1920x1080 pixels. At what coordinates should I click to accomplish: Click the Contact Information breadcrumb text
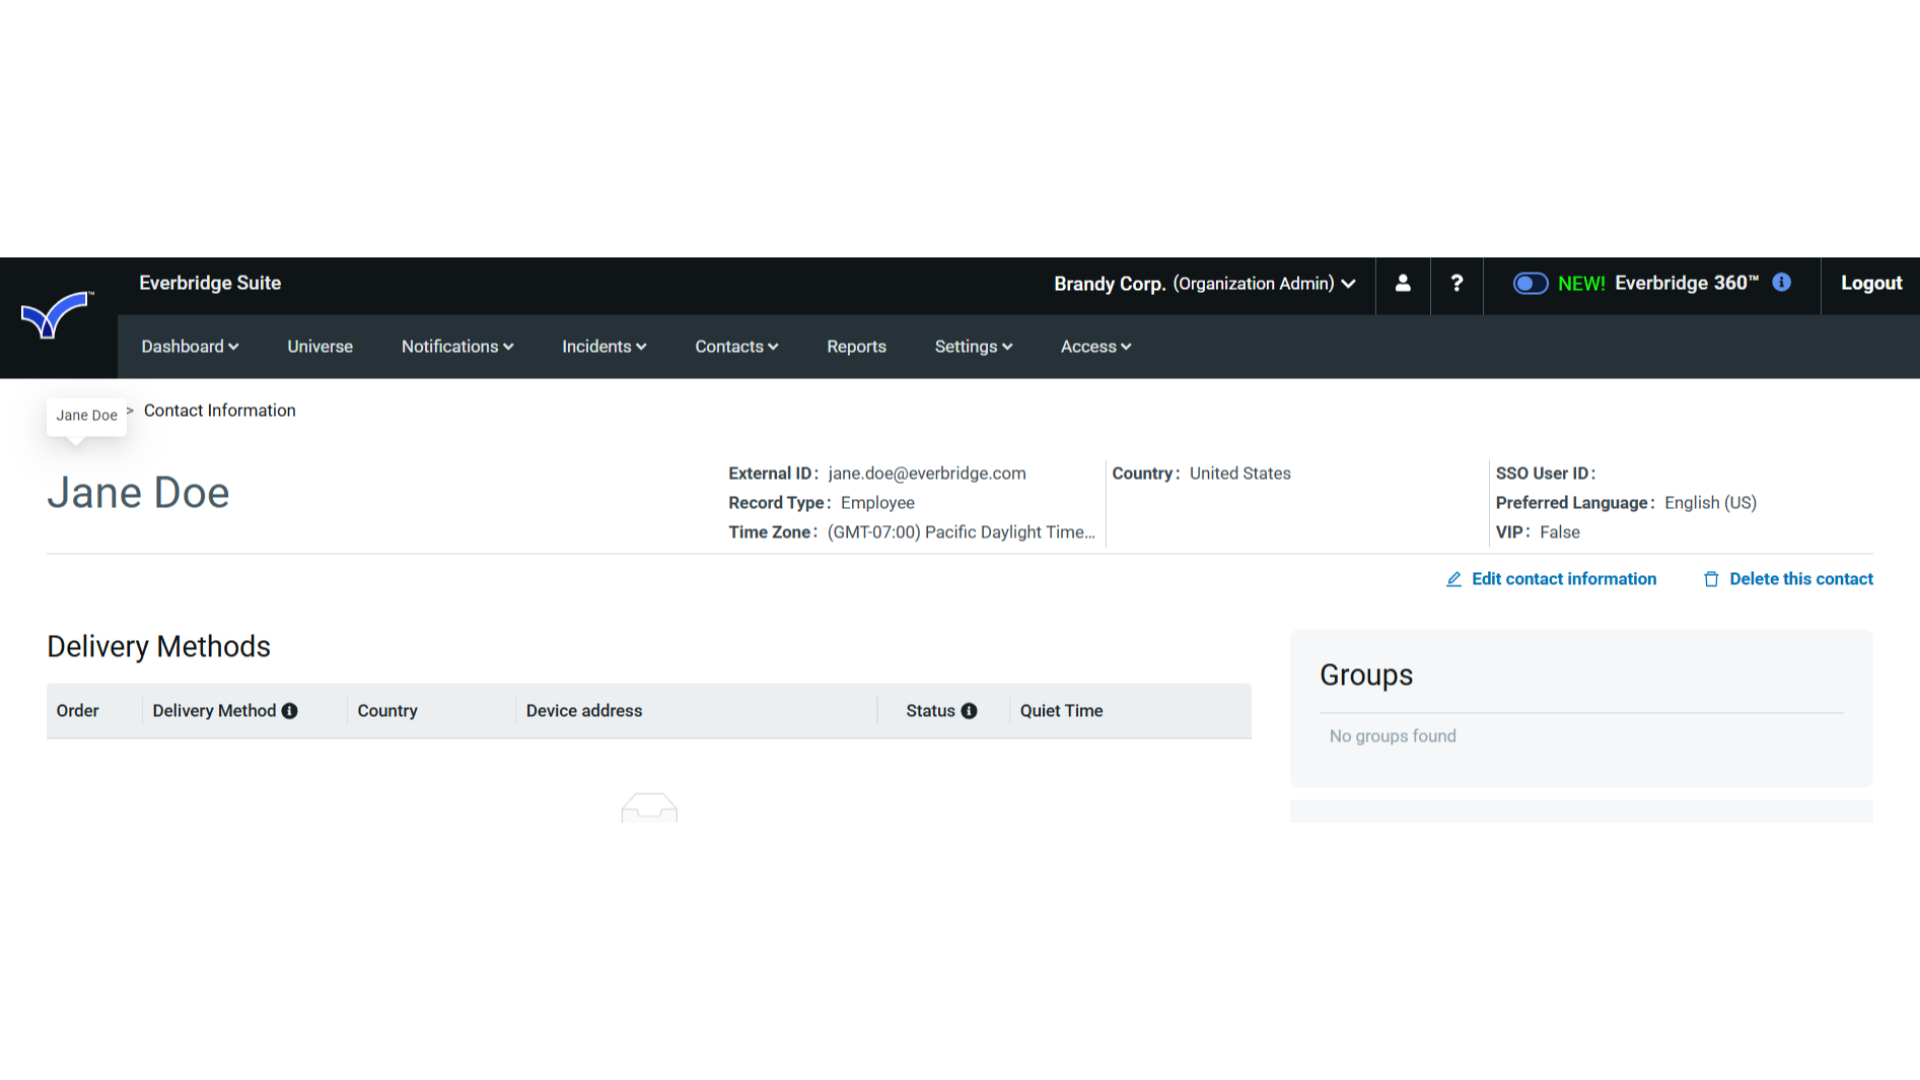[x=220, y=411]
